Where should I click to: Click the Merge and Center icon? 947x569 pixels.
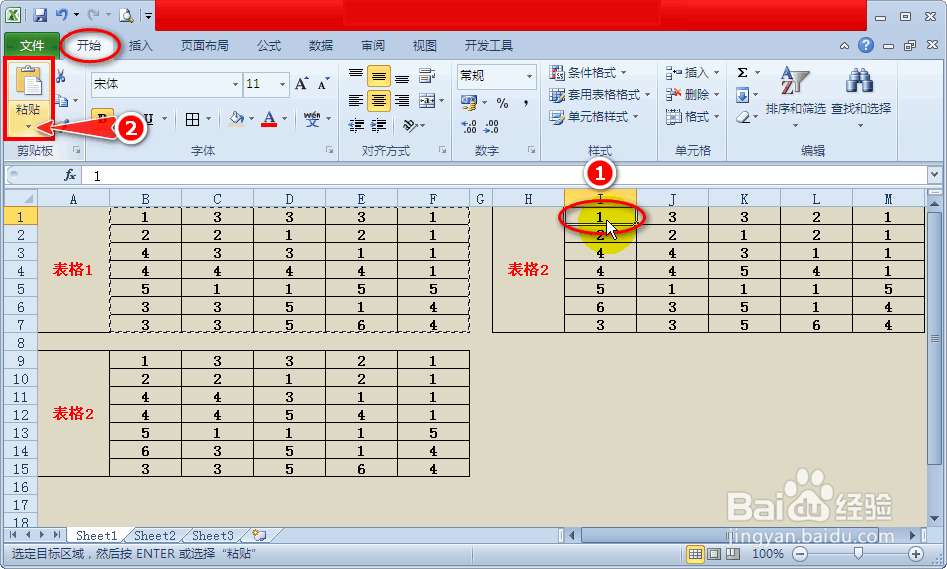point(427,100)
